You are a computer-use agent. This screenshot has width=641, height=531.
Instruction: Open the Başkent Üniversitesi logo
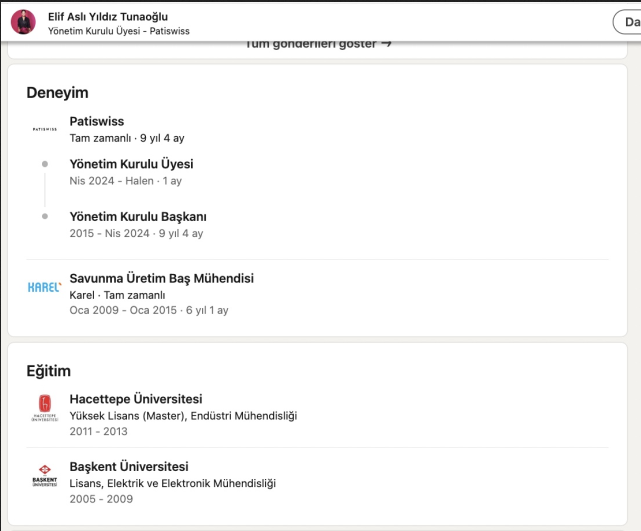45,475
